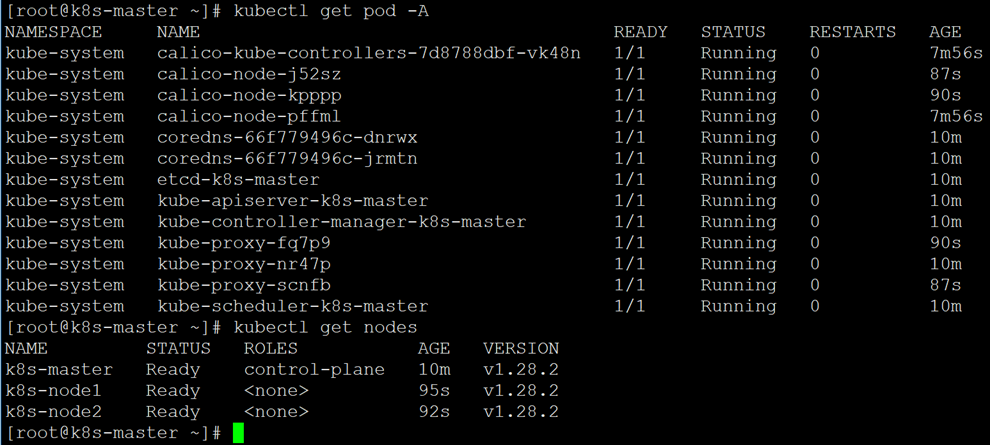Viewport: 990px width, 445px height.
Task: Select the k8s-node2 node name
Action: pos(54,412)
